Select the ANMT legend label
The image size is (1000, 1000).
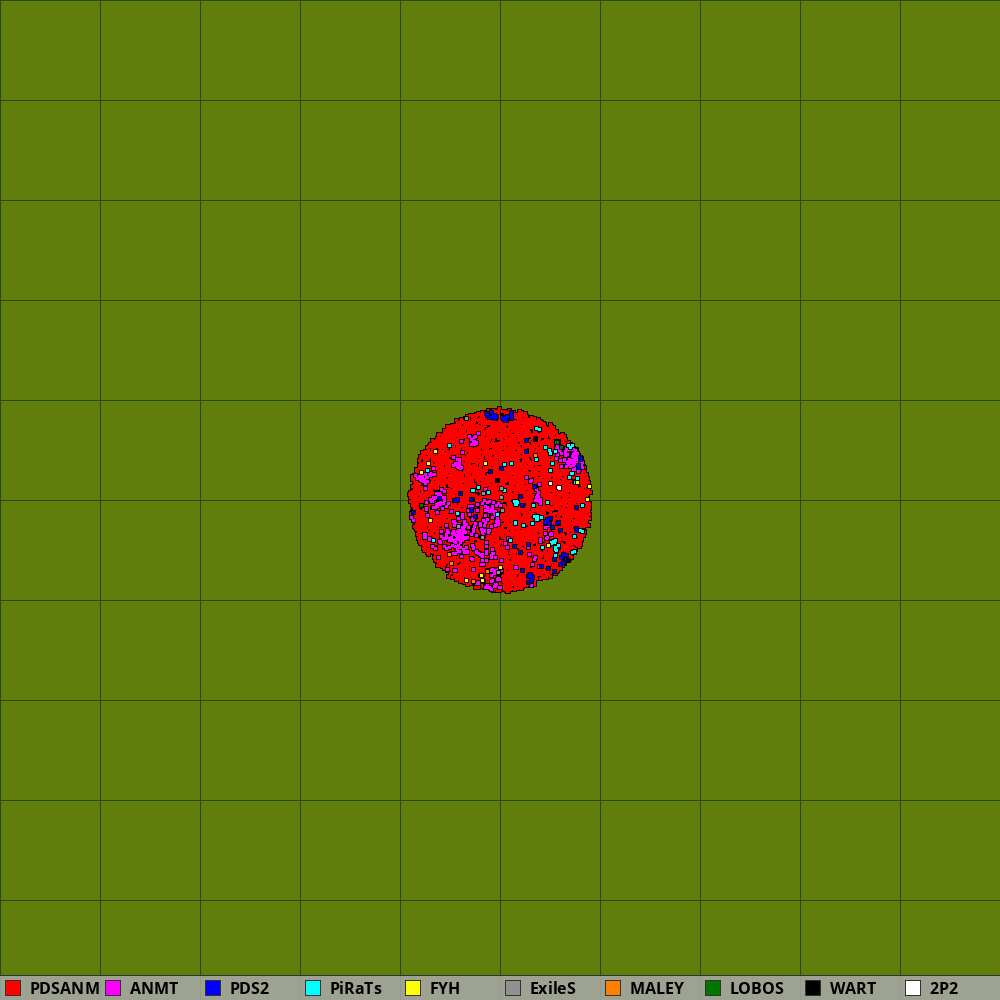(154, 988)
